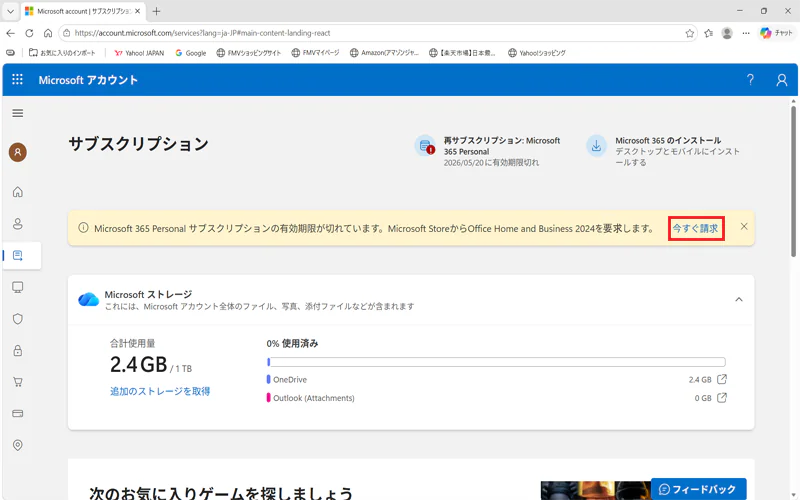Open Addresses location pin icon in sidebar
The width and height of the screenshot is (800, 500).
[x=18, y=445]
